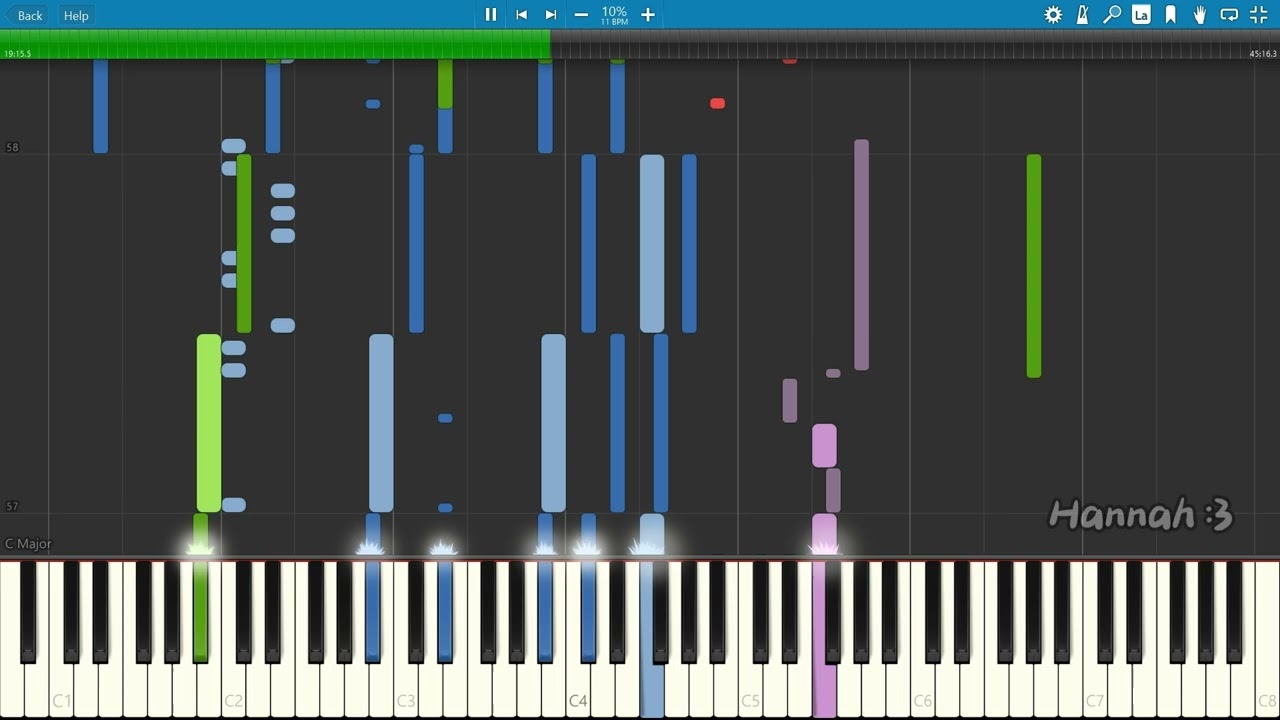The height and width of the screenshot is (720, 1280).
Task: Play the C5 piano key
Action: click(750, 690)
